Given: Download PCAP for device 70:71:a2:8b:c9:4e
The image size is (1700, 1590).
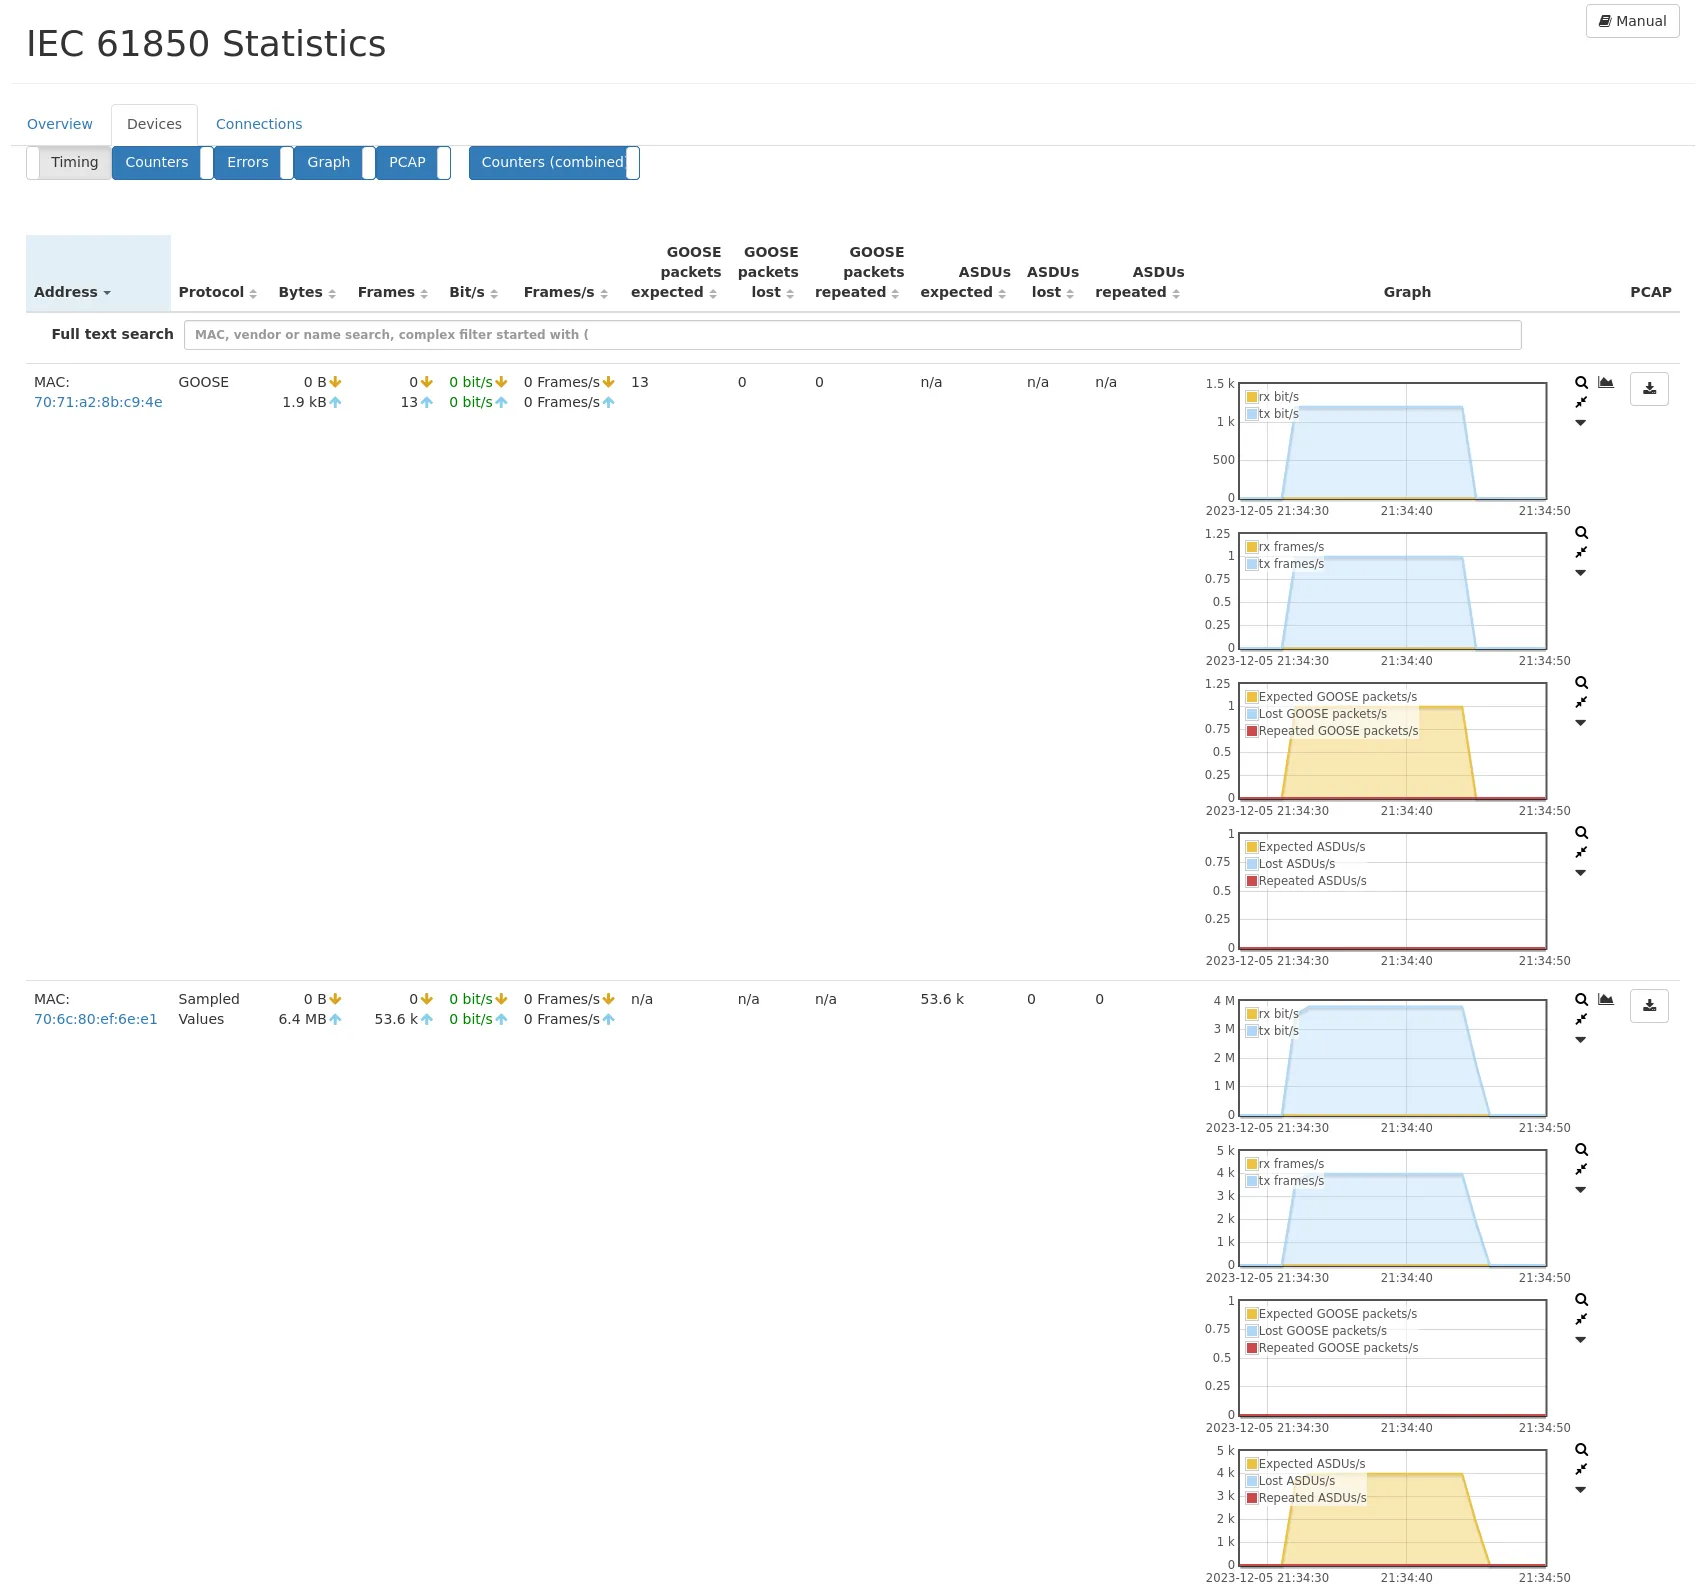Looking at the screenshot, I should click(1649, 389).
